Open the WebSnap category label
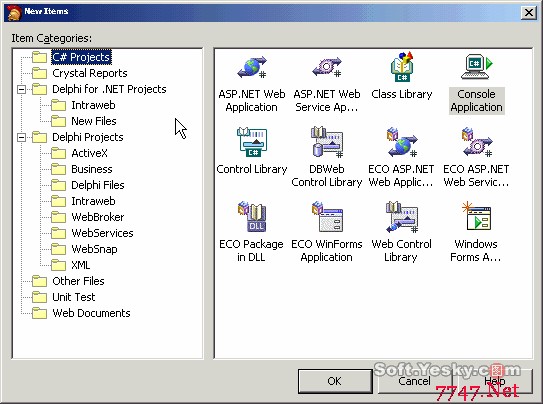Image resolution: width=543 pixels, height=404 pixels. tap(94, 249)
